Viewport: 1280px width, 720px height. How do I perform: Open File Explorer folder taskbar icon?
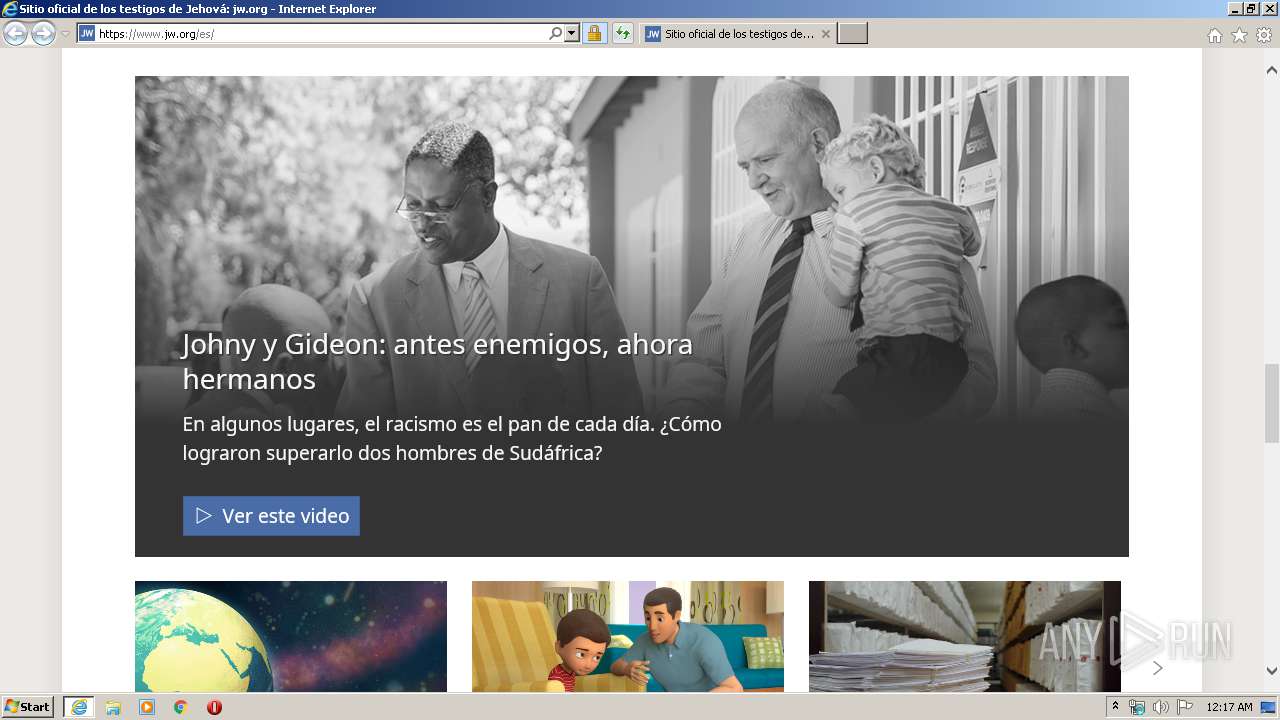pyautogui.click(x=113, y=707)
